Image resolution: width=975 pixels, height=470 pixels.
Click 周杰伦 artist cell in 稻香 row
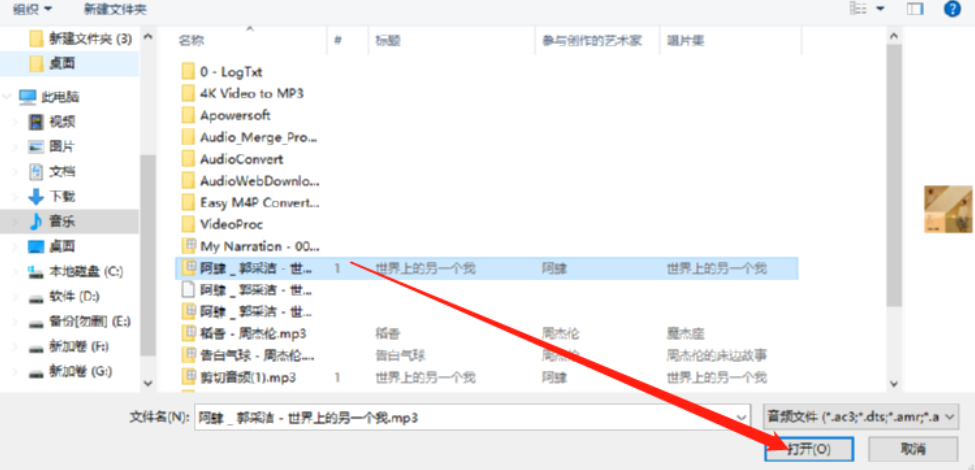pyautogui.click(x=561, y=334)
